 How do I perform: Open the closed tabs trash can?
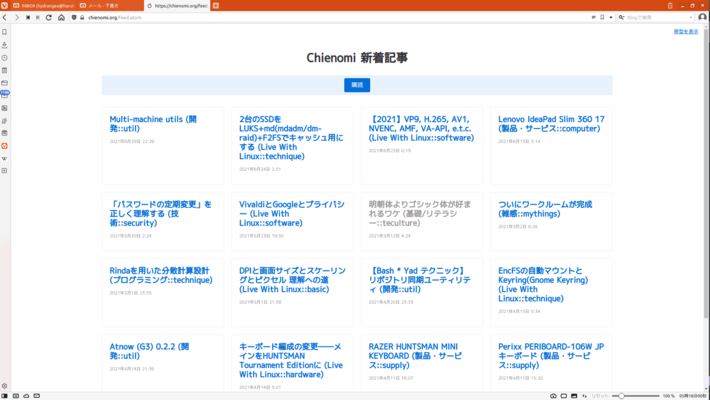point(670,6)
